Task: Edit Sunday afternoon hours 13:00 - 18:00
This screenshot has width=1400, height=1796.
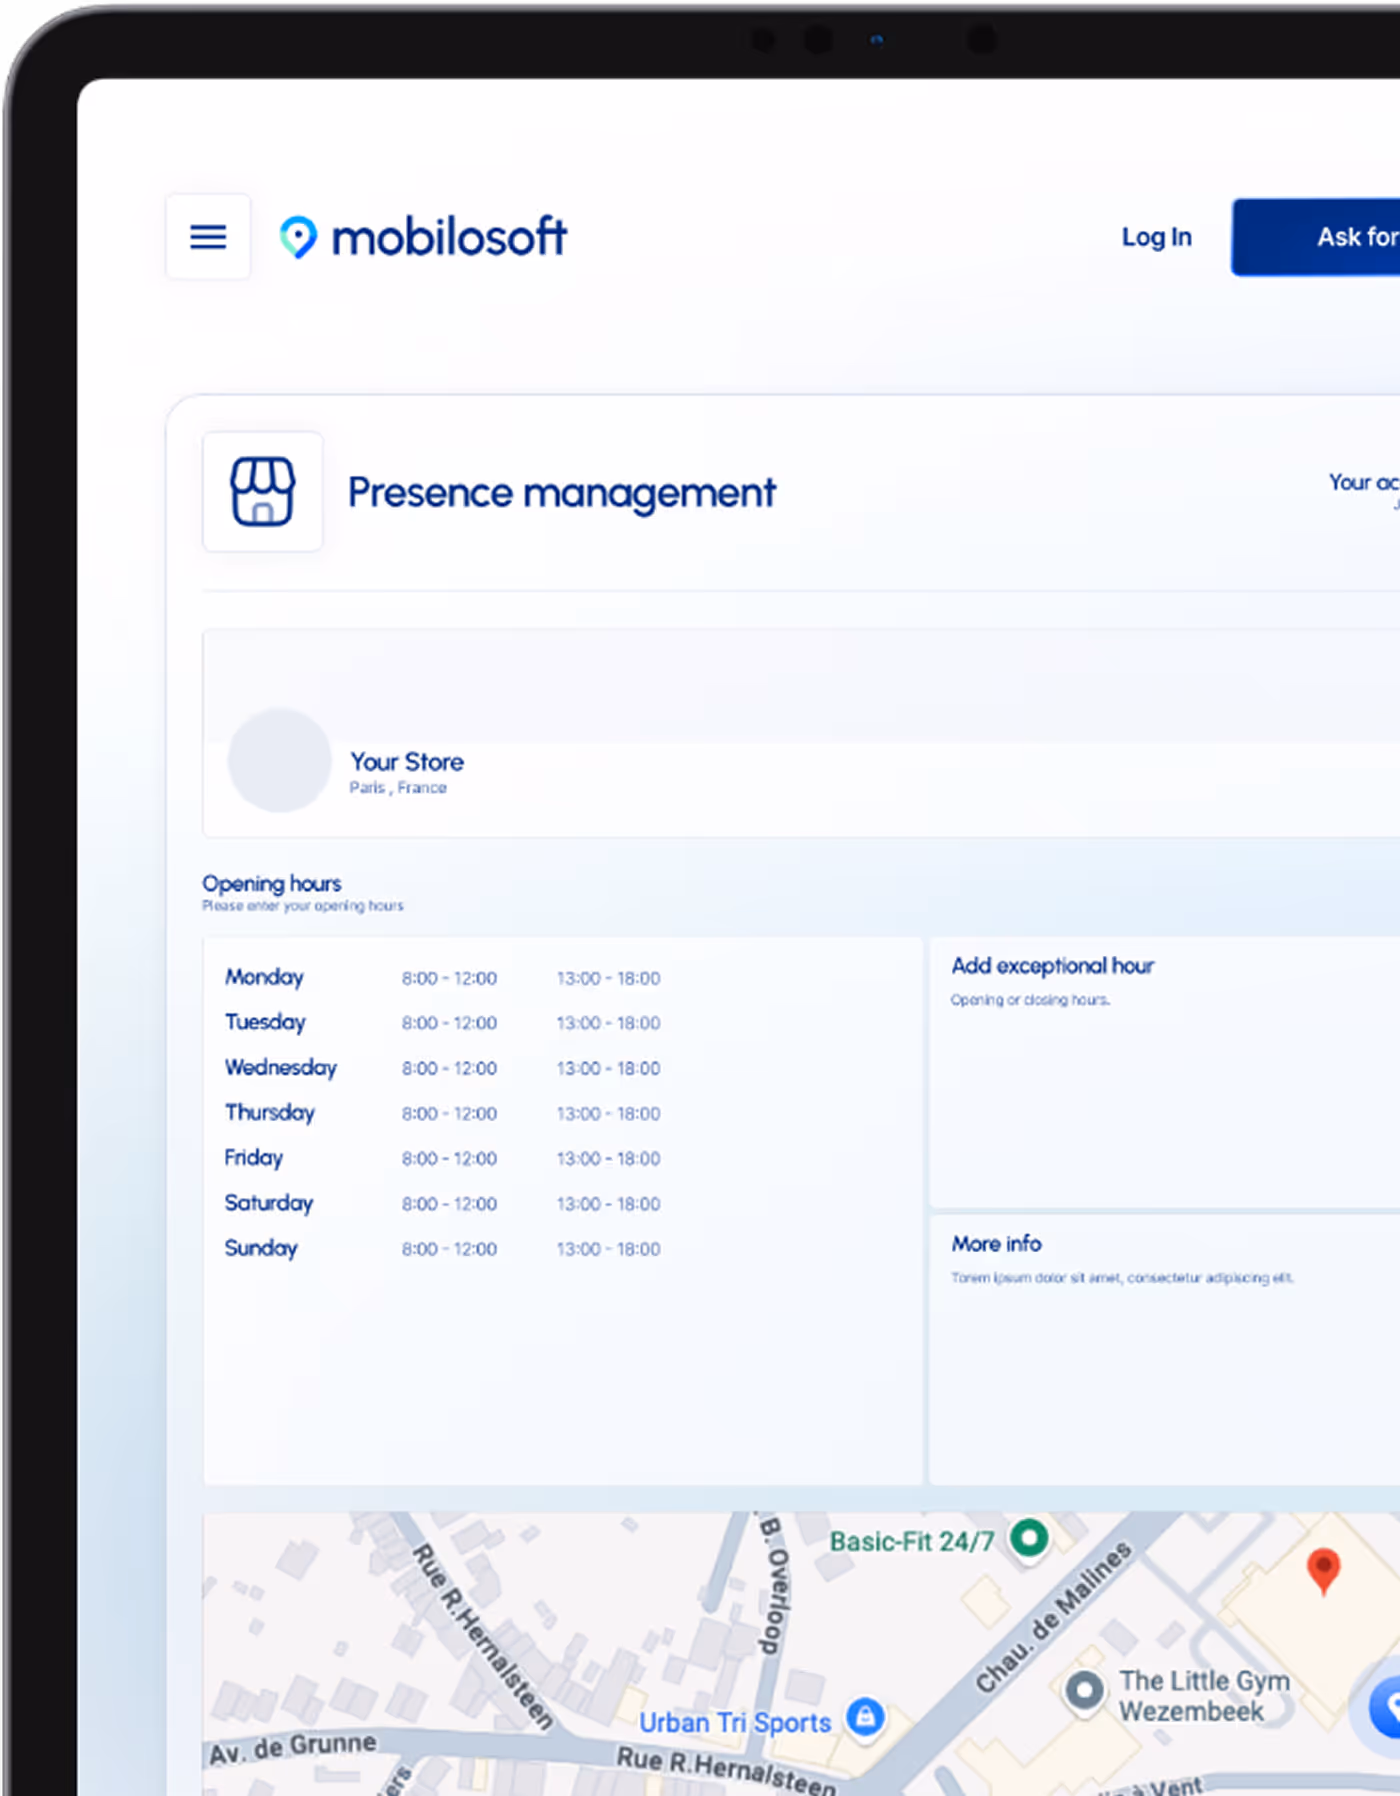Action: click(608, 1249)
